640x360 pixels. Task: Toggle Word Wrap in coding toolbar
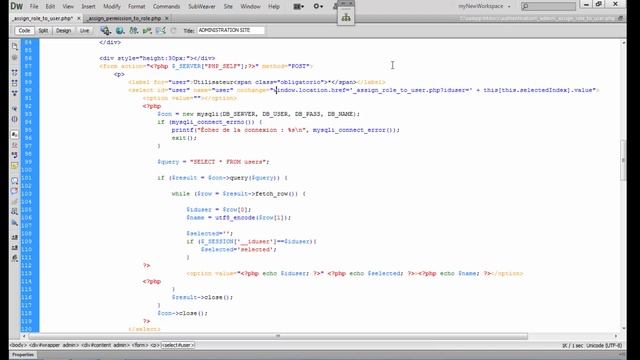[x=15, y=155]
